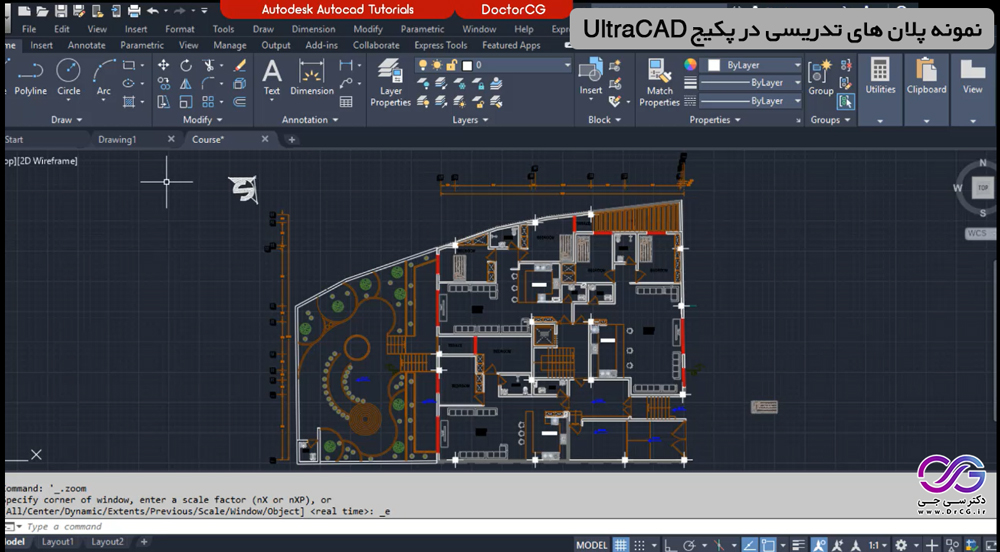1000x552 pixels.
Task: Expand the Layers panel dropdown
Action: pos(470,120)
